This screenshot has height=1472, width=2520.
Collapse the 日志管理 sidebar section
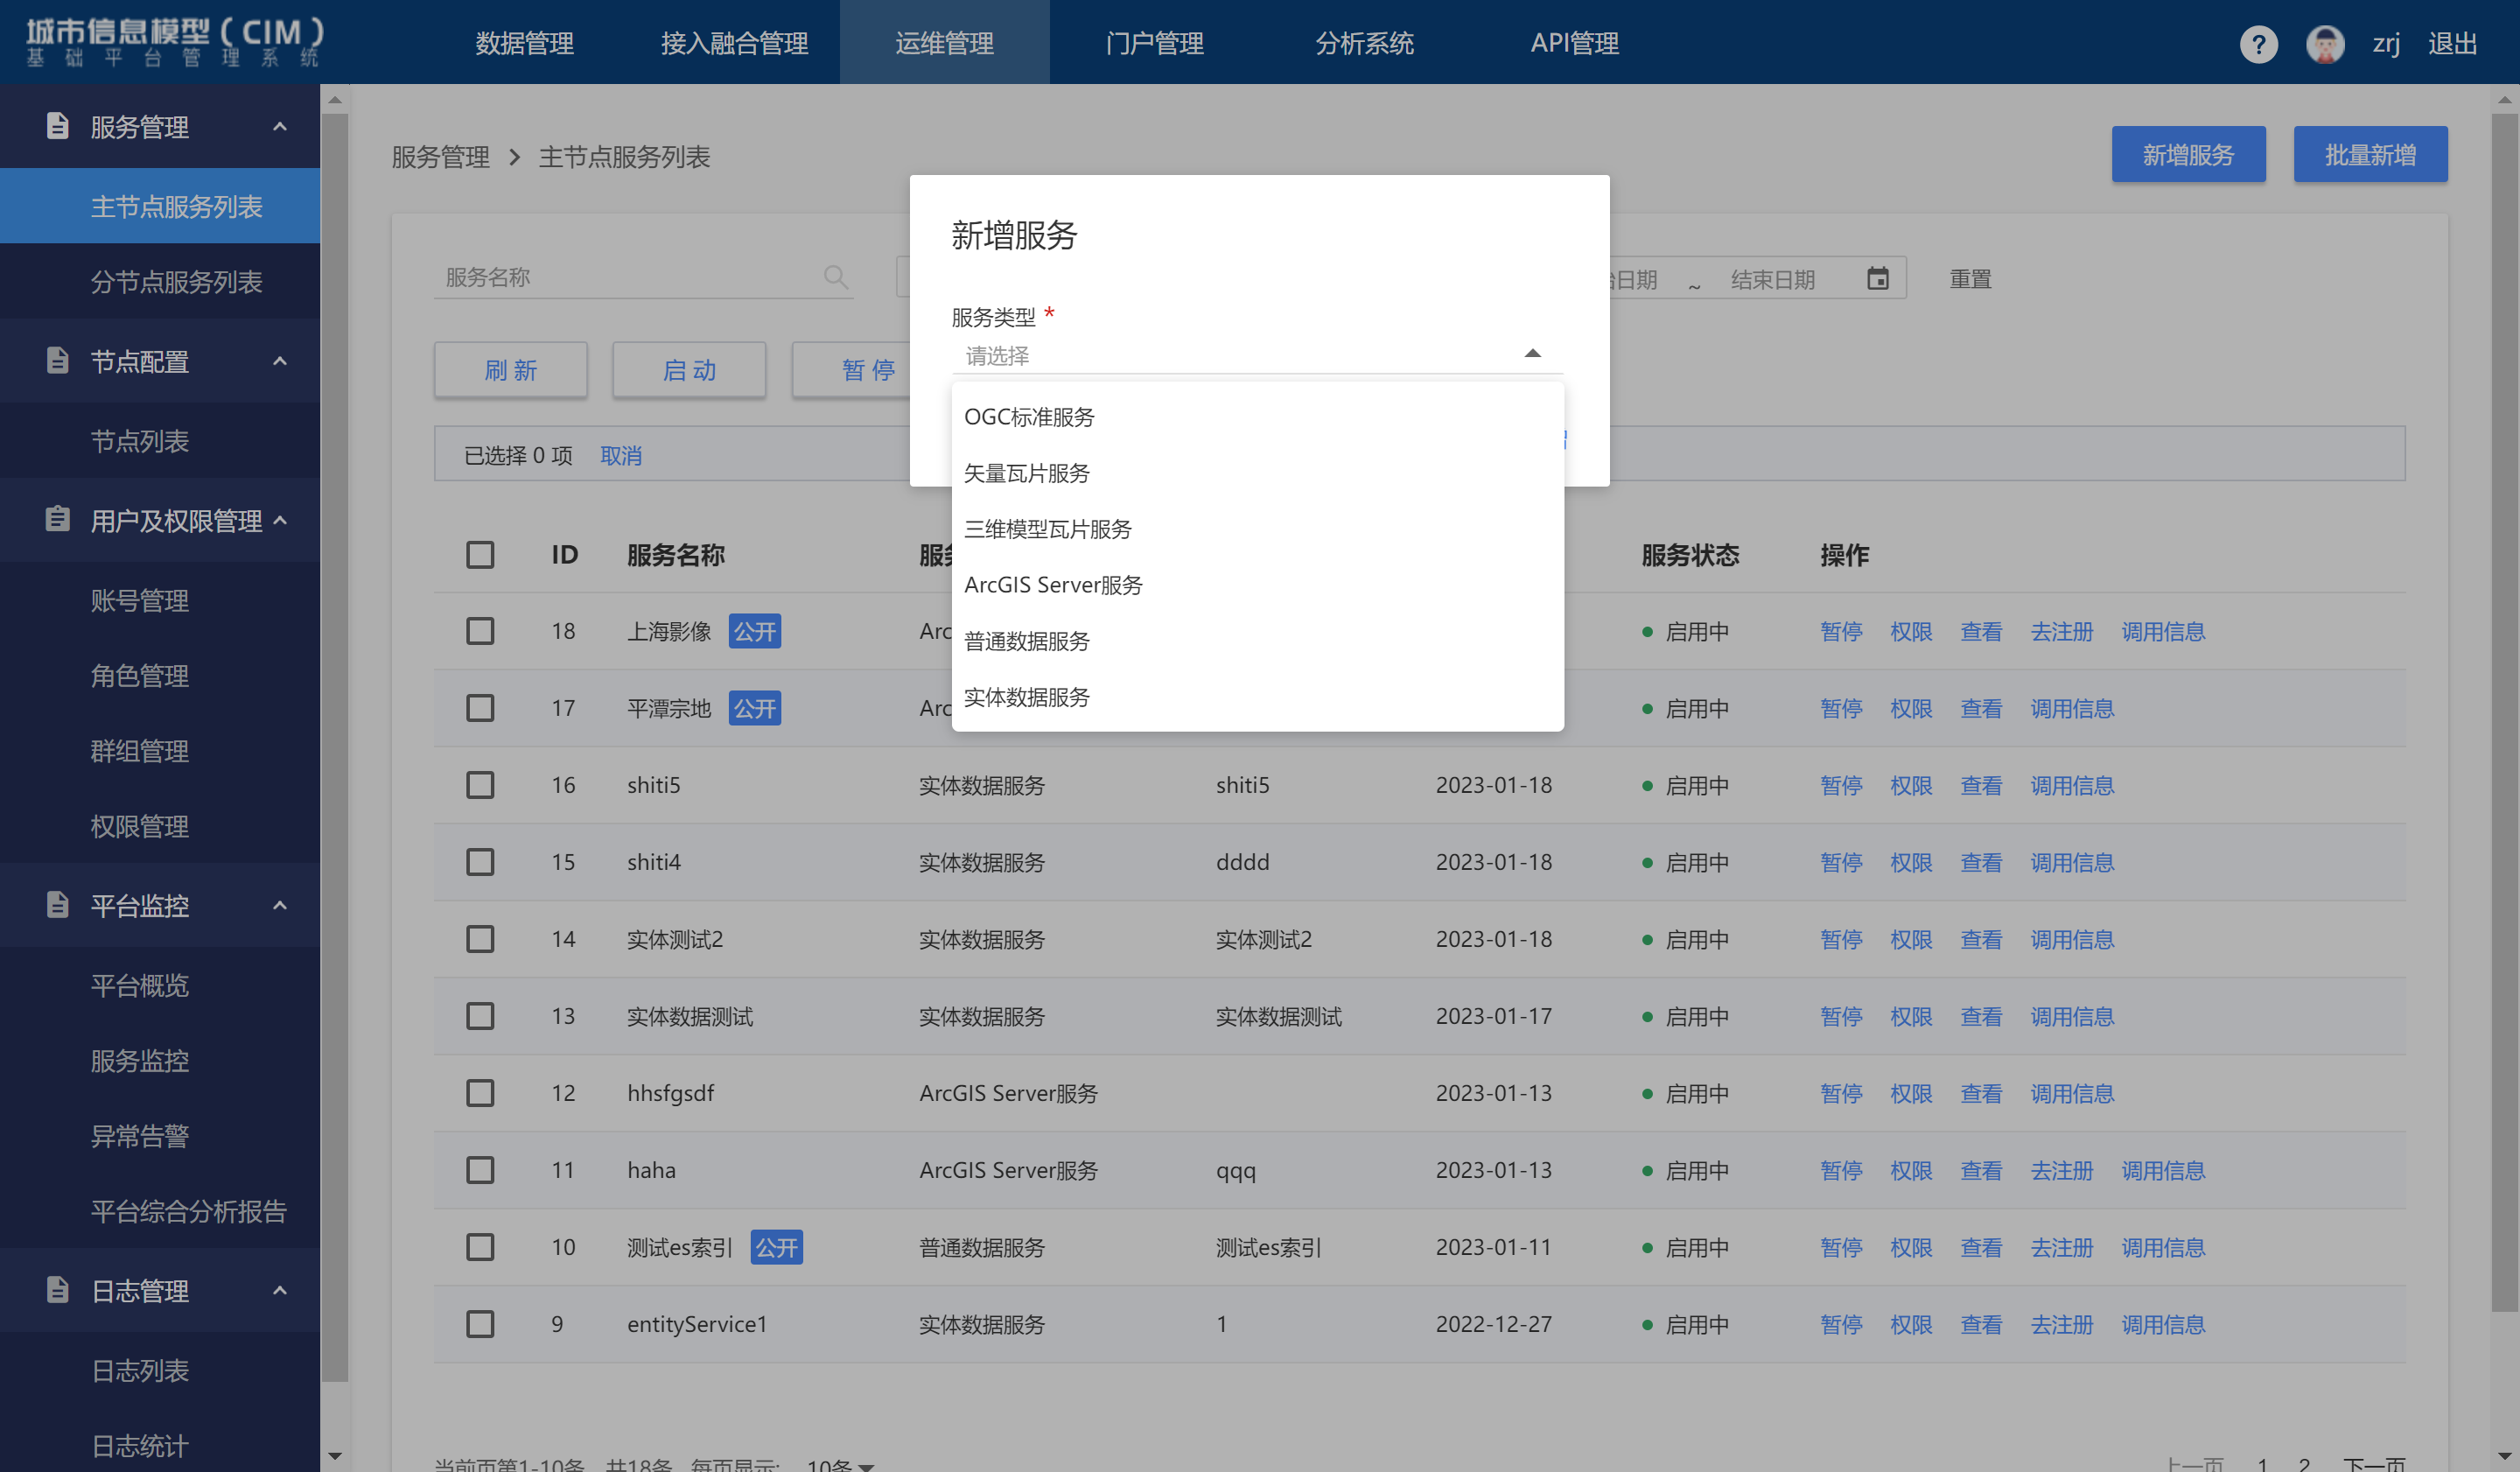[280, 1291]
